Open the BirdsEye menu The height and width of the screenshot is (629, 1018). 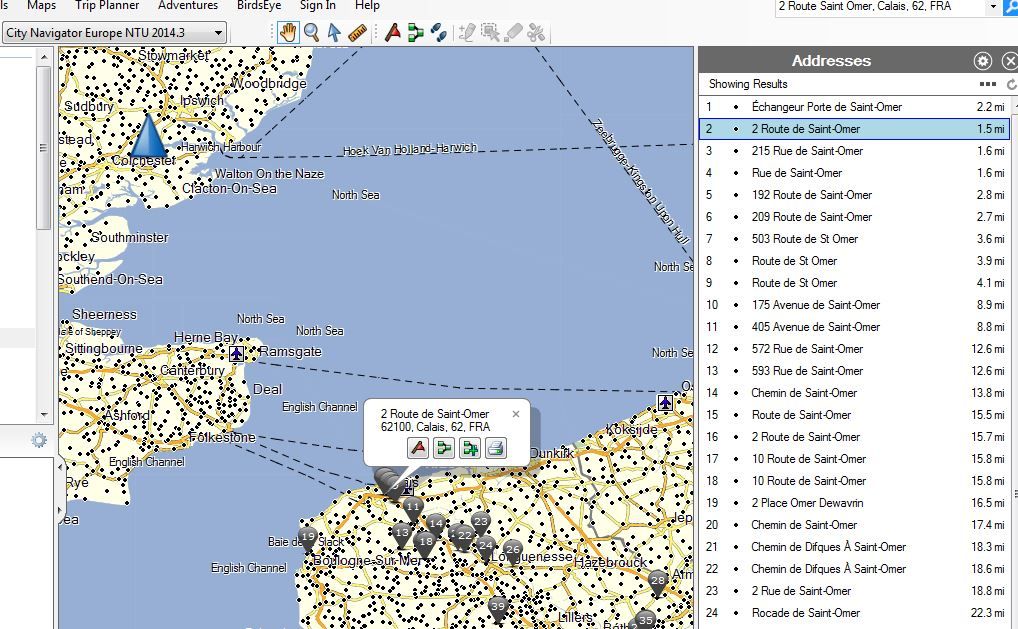point(259,6)
